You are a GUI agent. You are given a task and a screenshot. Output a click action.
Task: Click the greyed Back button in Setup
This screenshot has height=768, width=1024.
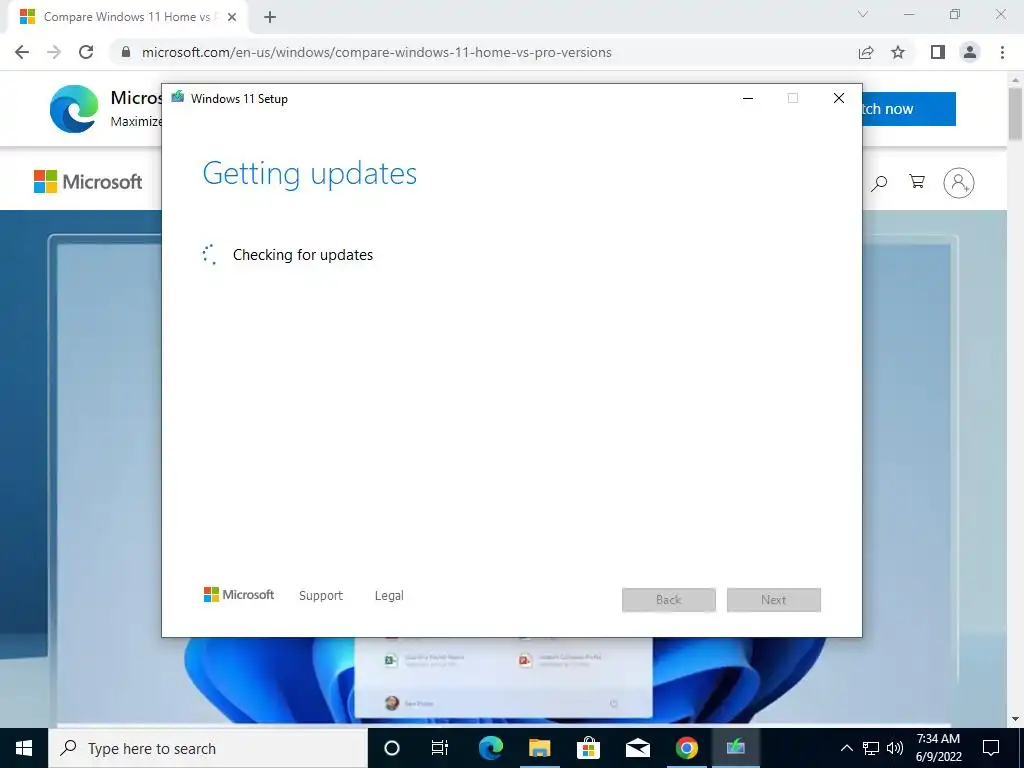point(669,600)
